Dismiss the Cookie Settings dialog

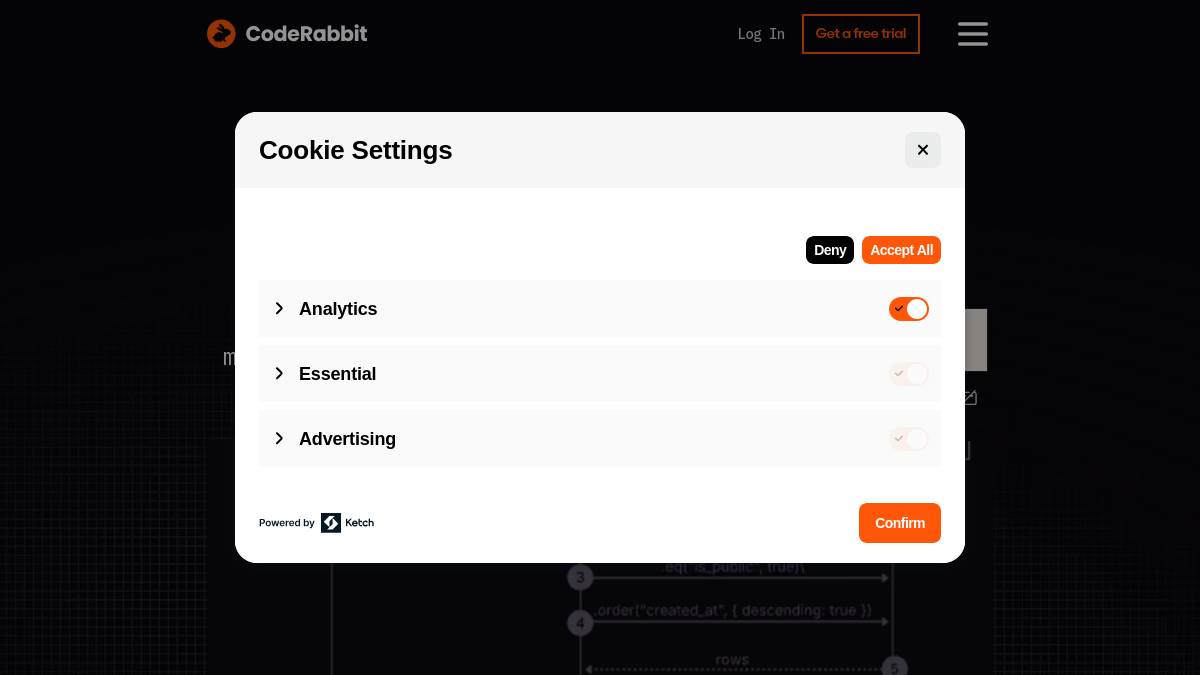922,149
